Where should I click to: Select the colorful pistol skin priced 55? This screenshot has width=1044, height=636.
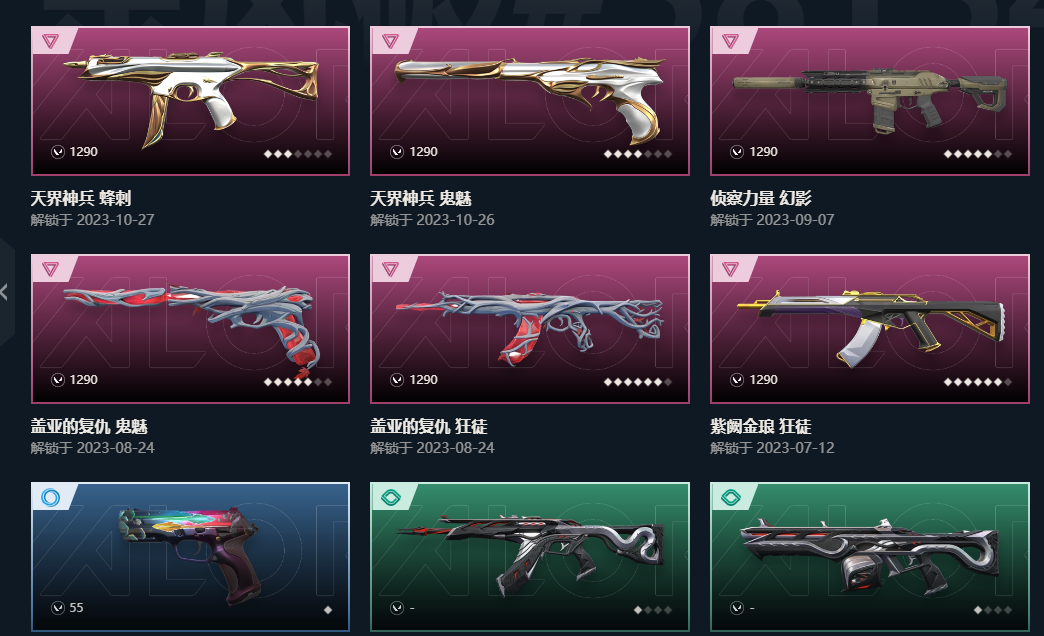coord(190,556)
